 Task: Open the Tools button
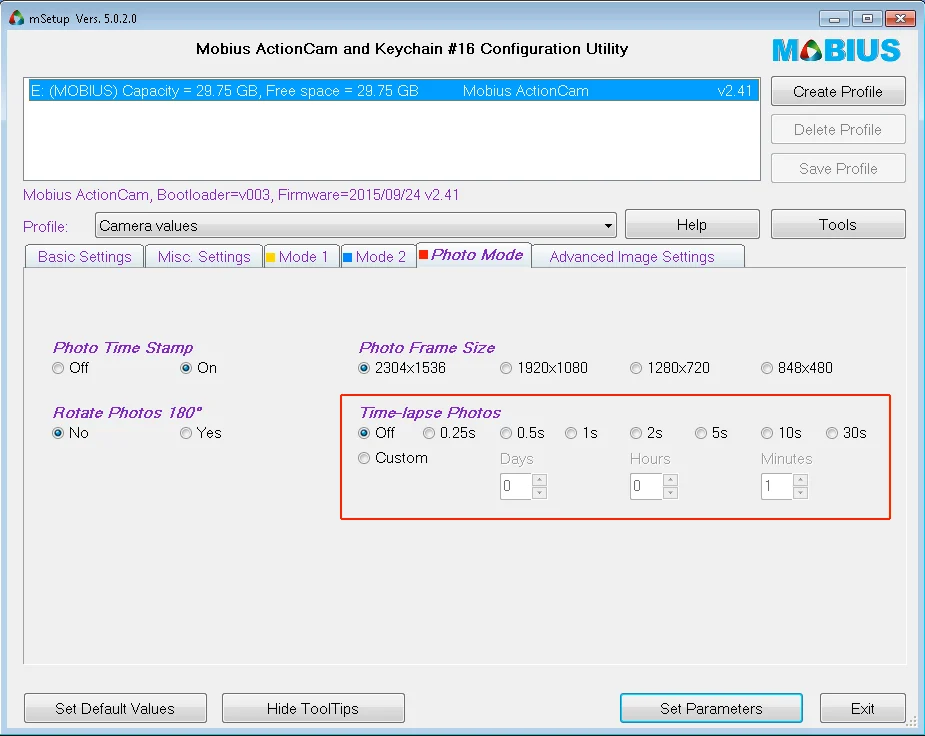click(838, 225)
